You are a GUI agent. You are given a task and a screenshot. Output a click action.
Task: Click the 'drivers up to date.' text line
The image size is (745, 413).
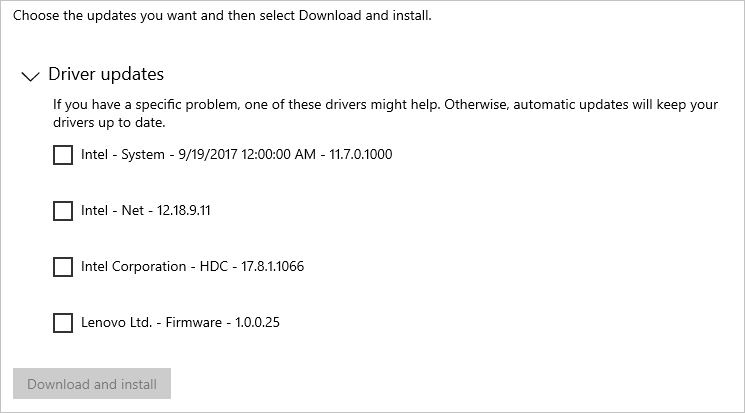109,123
